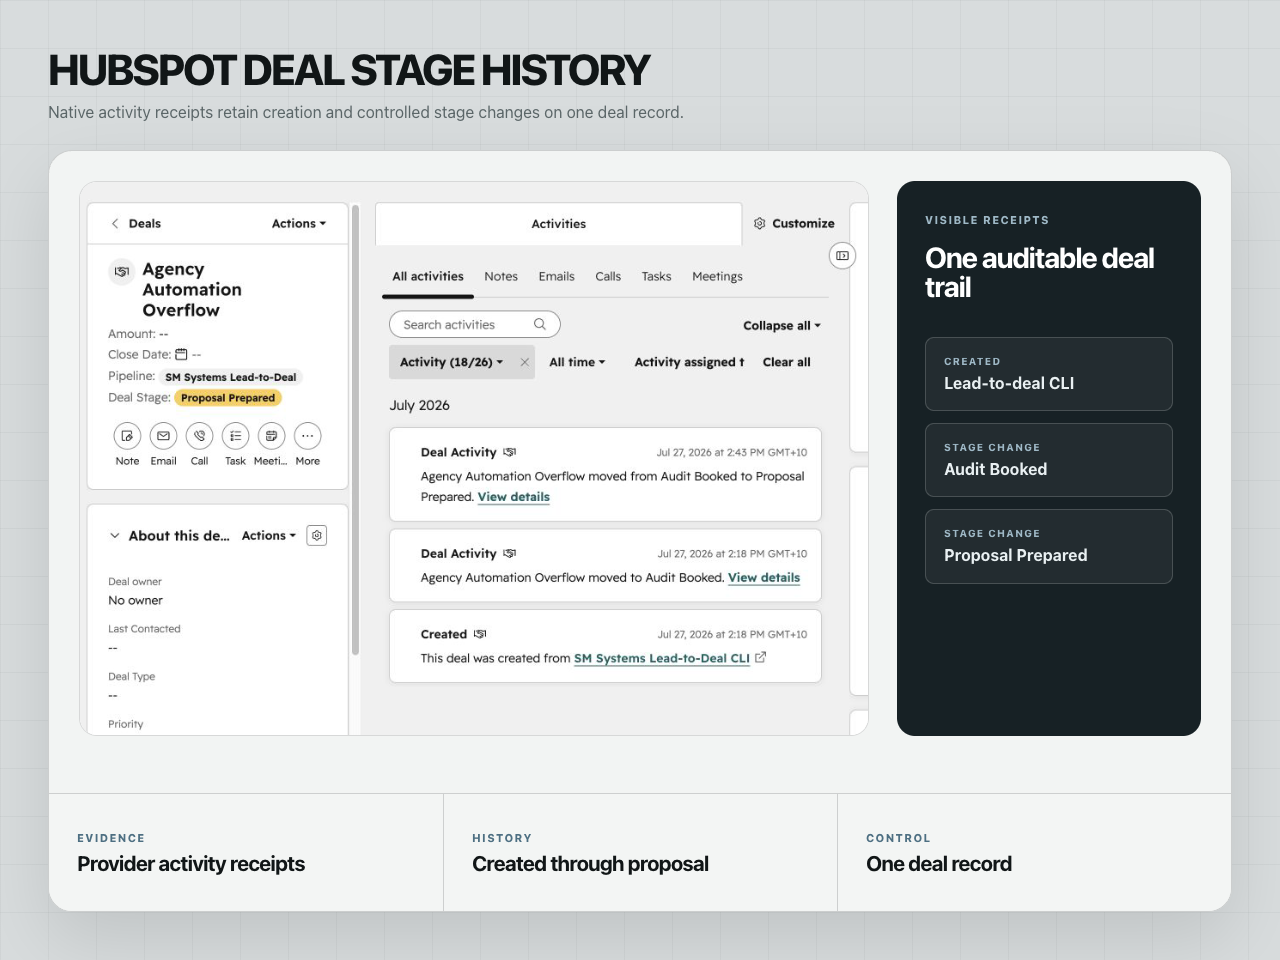This screenshot has width=1280, height=960.
Task: Click the Created through proposal text
Action: pos(590,864)
